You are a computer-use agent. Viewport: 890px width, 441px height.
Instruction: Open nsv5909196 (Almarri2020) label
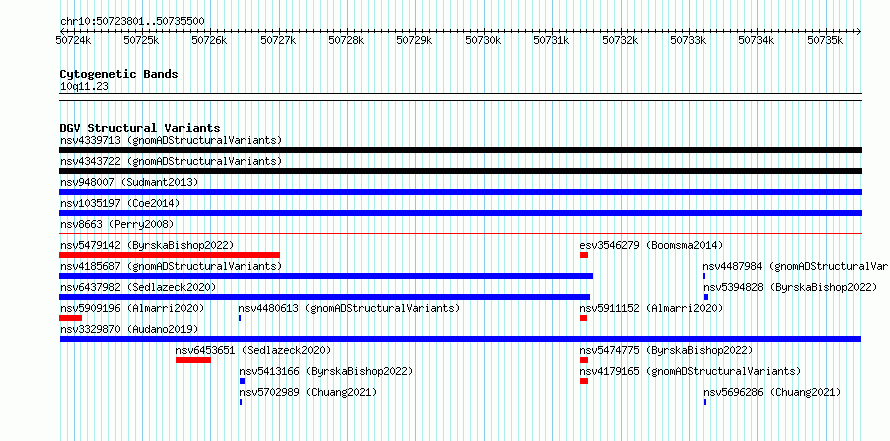132,308
